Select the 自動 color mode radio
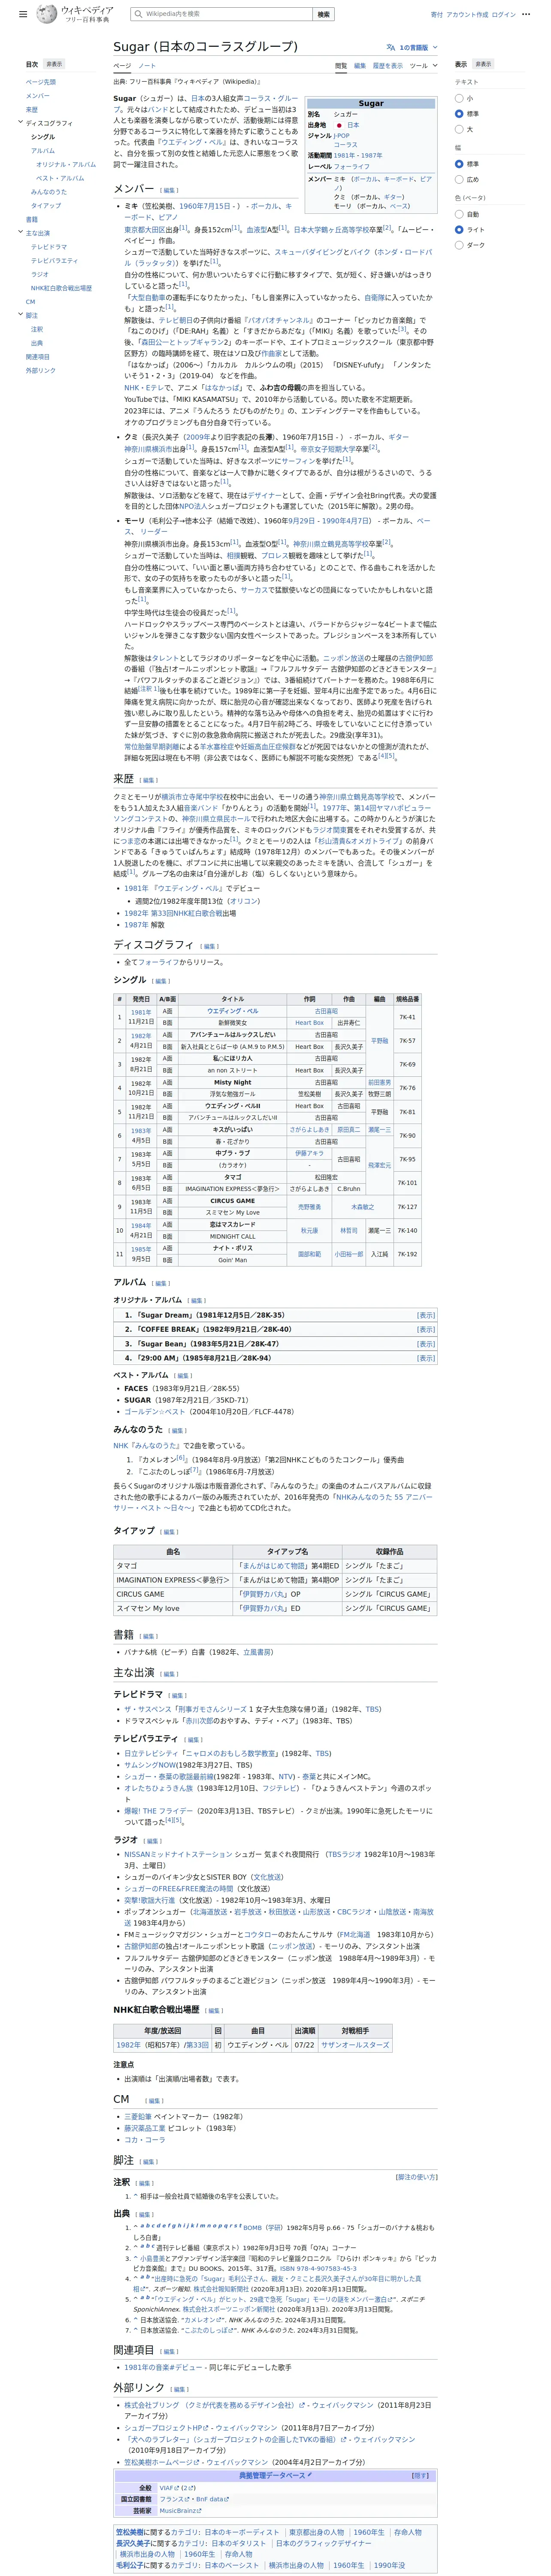Screen dimensions: 551x2576 point(459,214)
